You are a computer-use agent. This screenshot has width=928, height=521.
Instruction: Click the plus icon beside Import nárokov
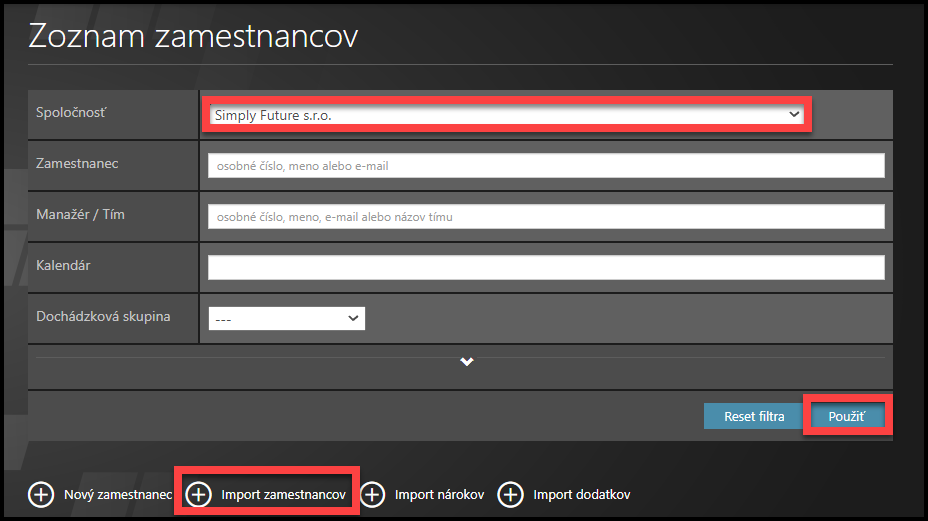[x=373, y=495]
